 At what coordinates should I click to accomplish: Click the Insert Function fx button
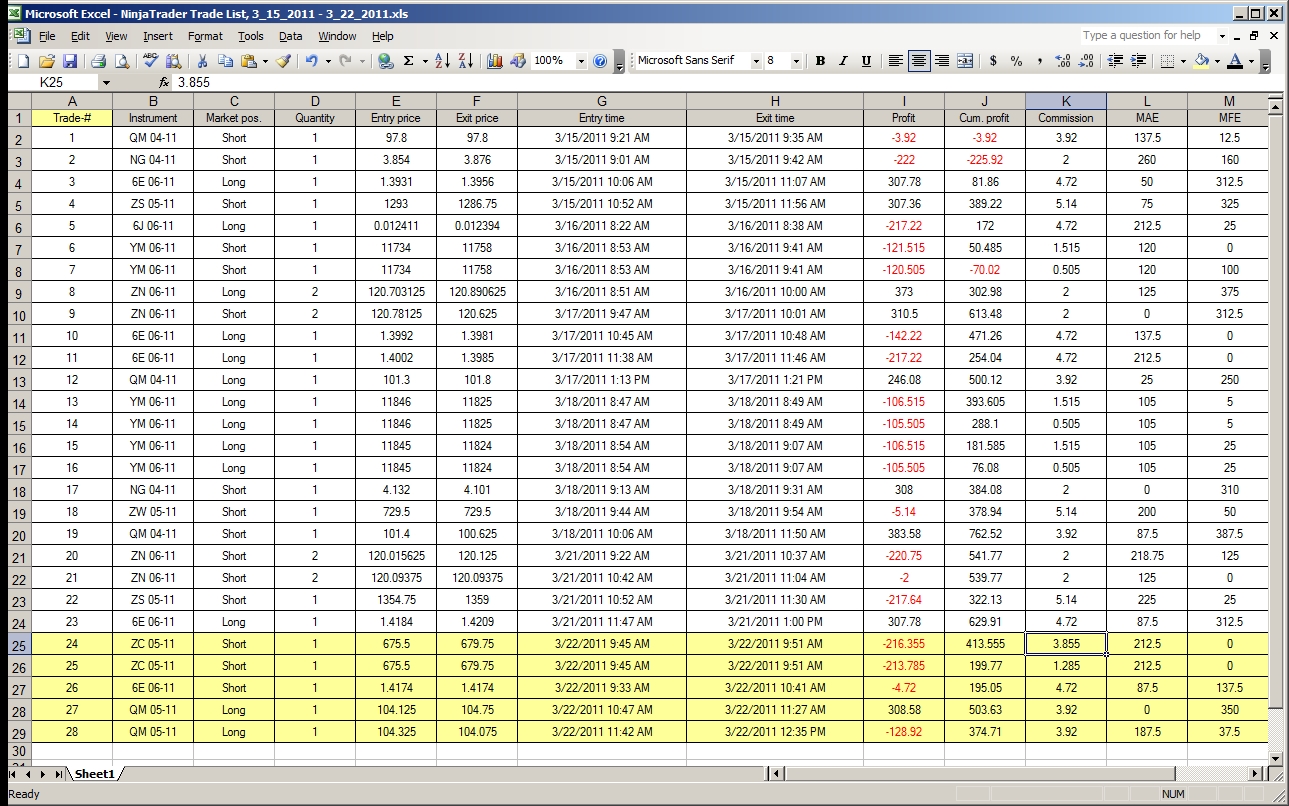(x=164, y=82)
